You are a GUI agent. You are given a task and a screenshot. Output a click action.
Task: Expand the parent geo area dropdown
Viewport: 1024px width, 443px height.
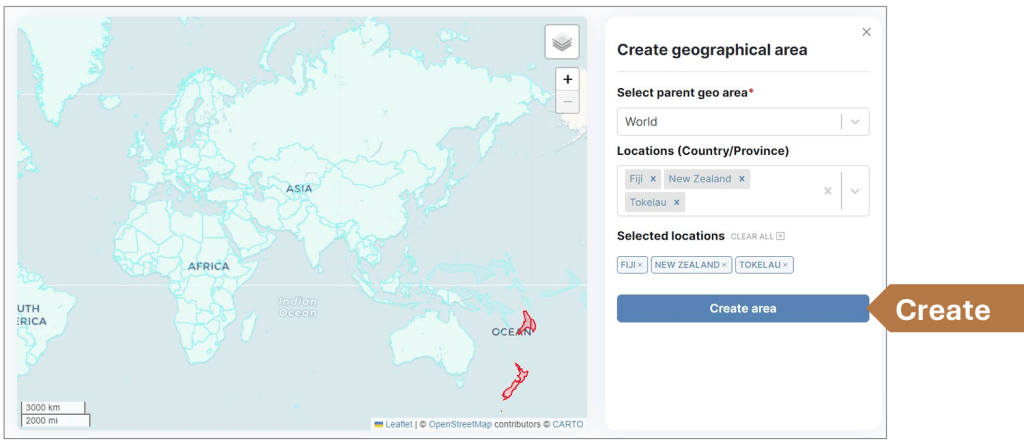[x=855, y=122]
